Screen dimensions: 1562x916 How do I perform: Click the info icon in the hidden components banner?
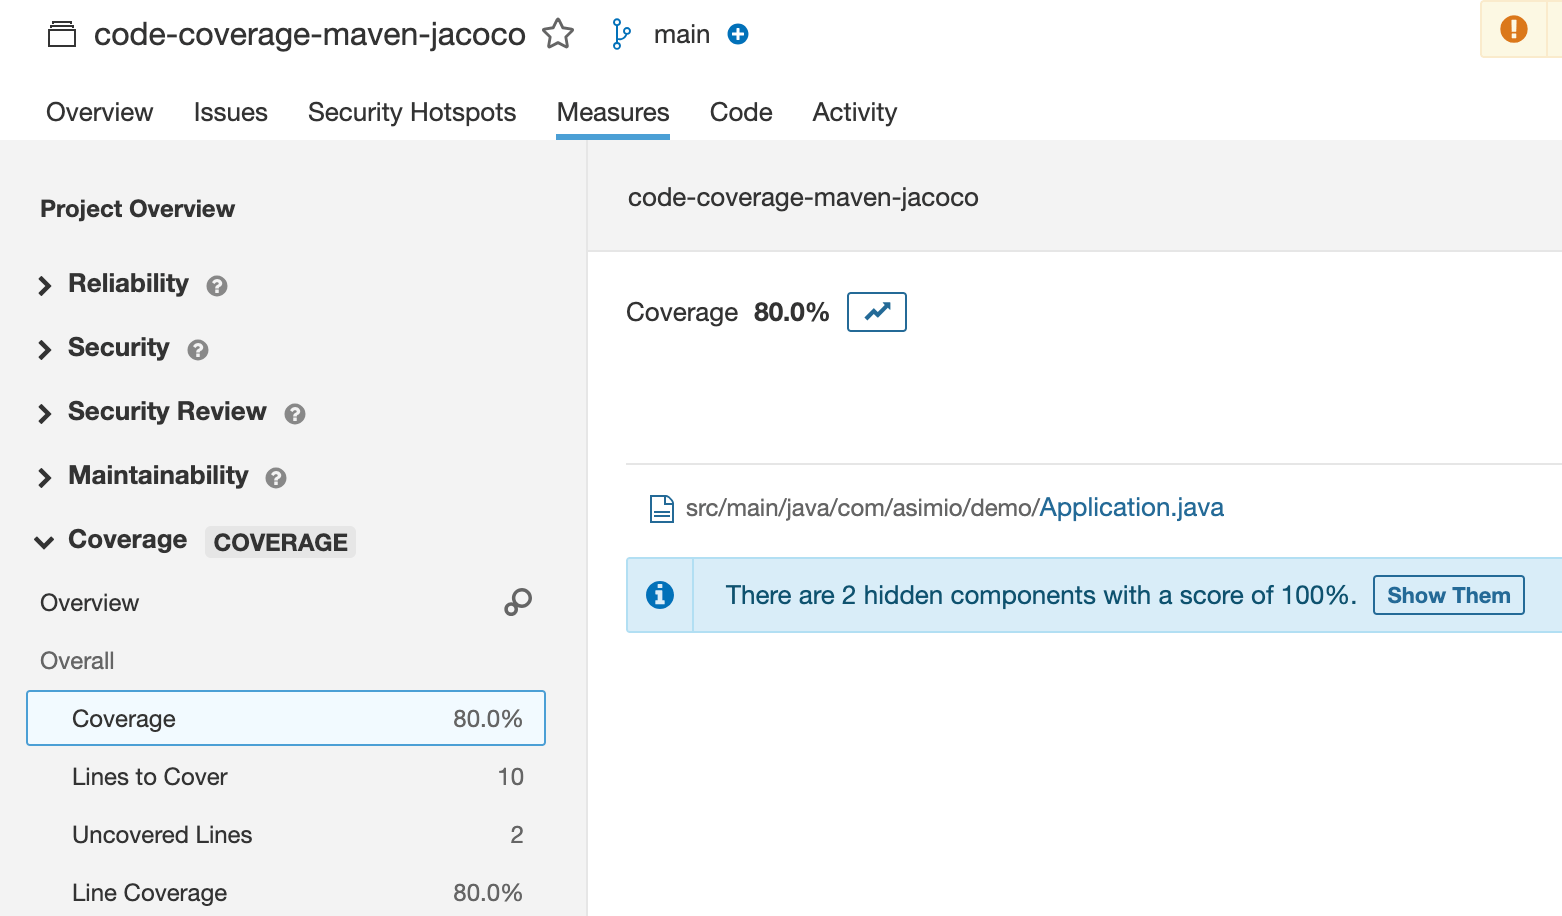point(660,595)
